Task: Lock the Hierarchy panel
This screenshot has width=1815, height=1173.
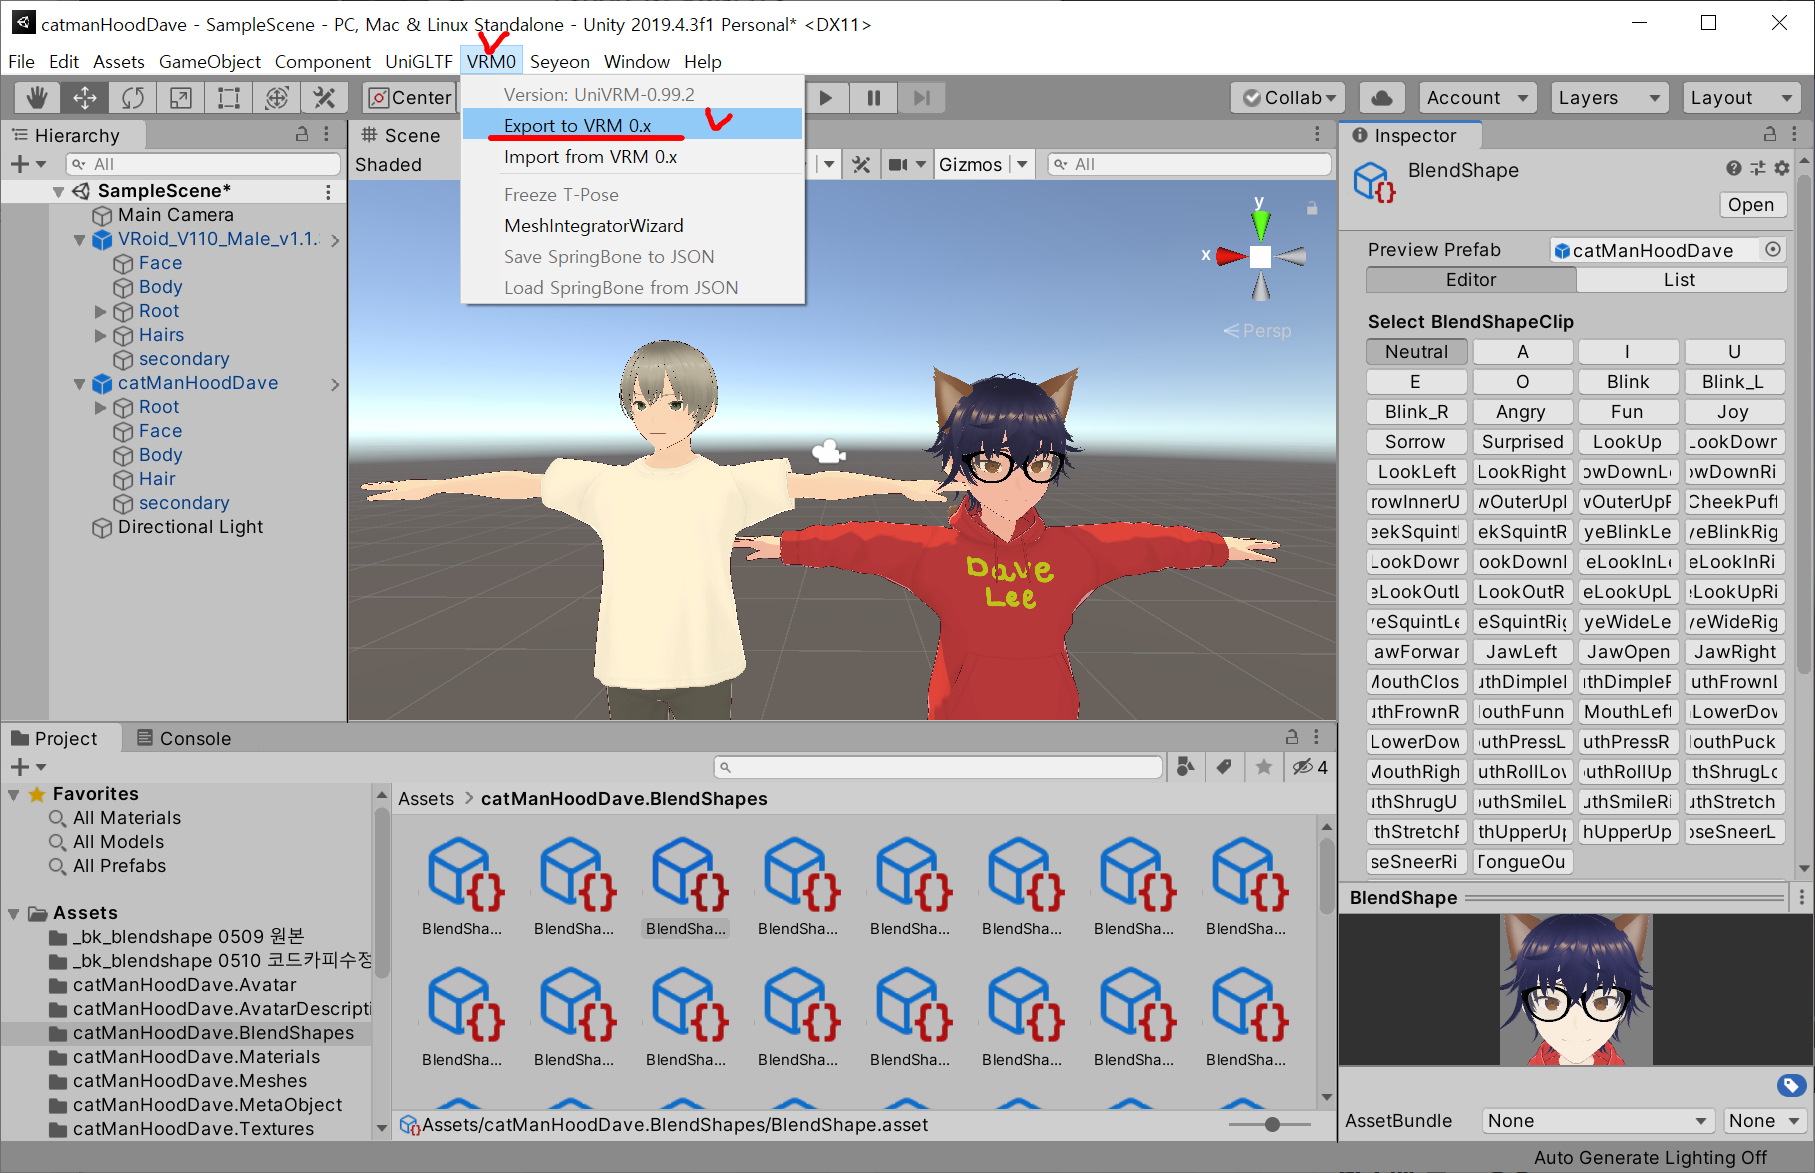Action: [x=301, y=134]
